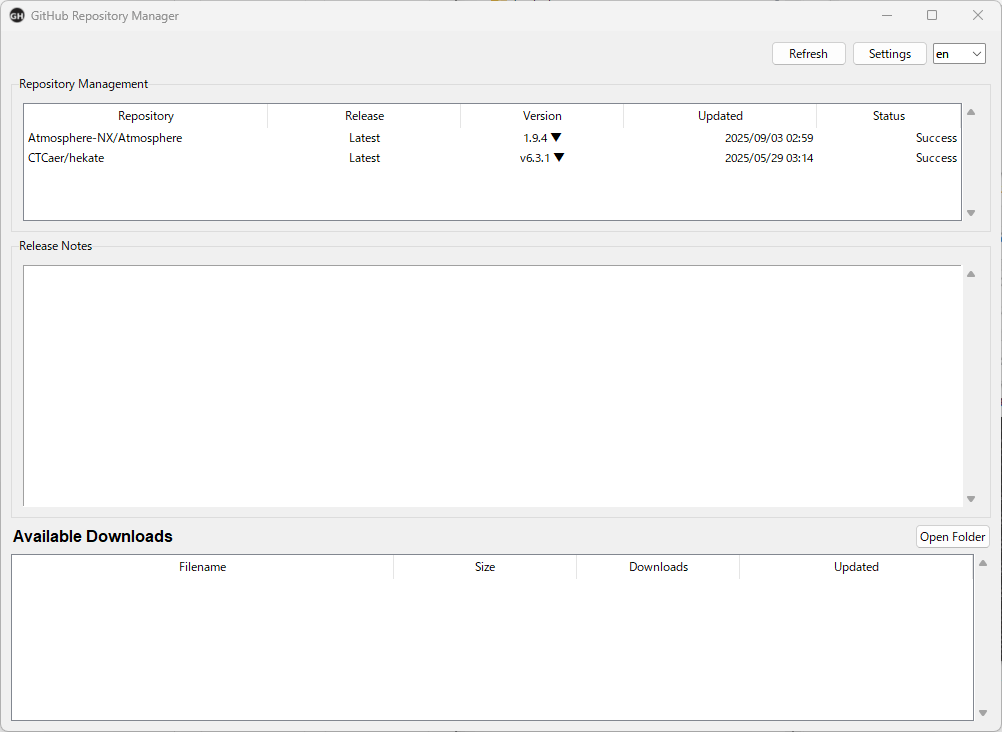Maximize the GitHub Repository Manager window

[932, 15]
